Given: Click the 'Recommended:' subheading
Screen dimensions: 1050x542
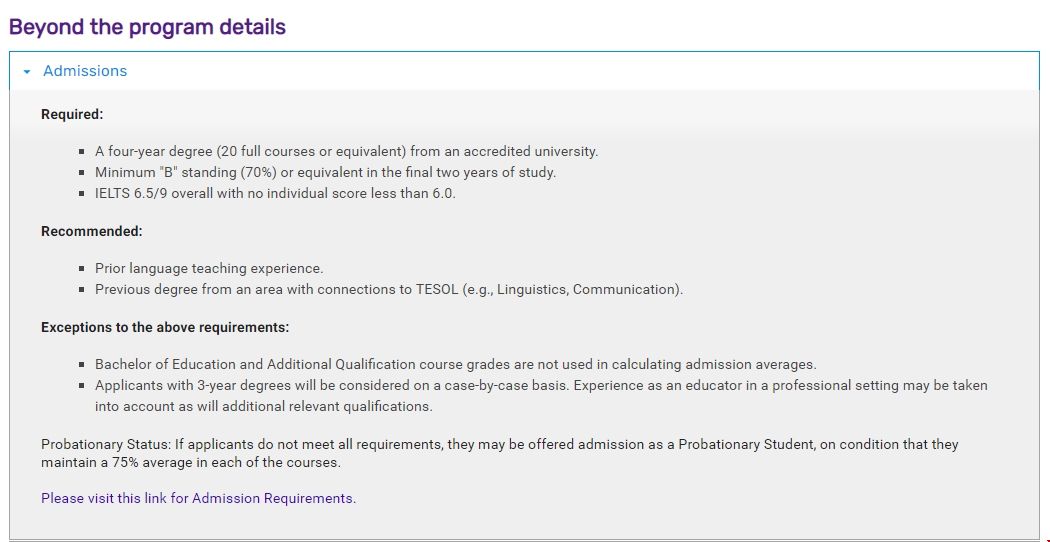Looking at the screenshot, I should point(92,231).
